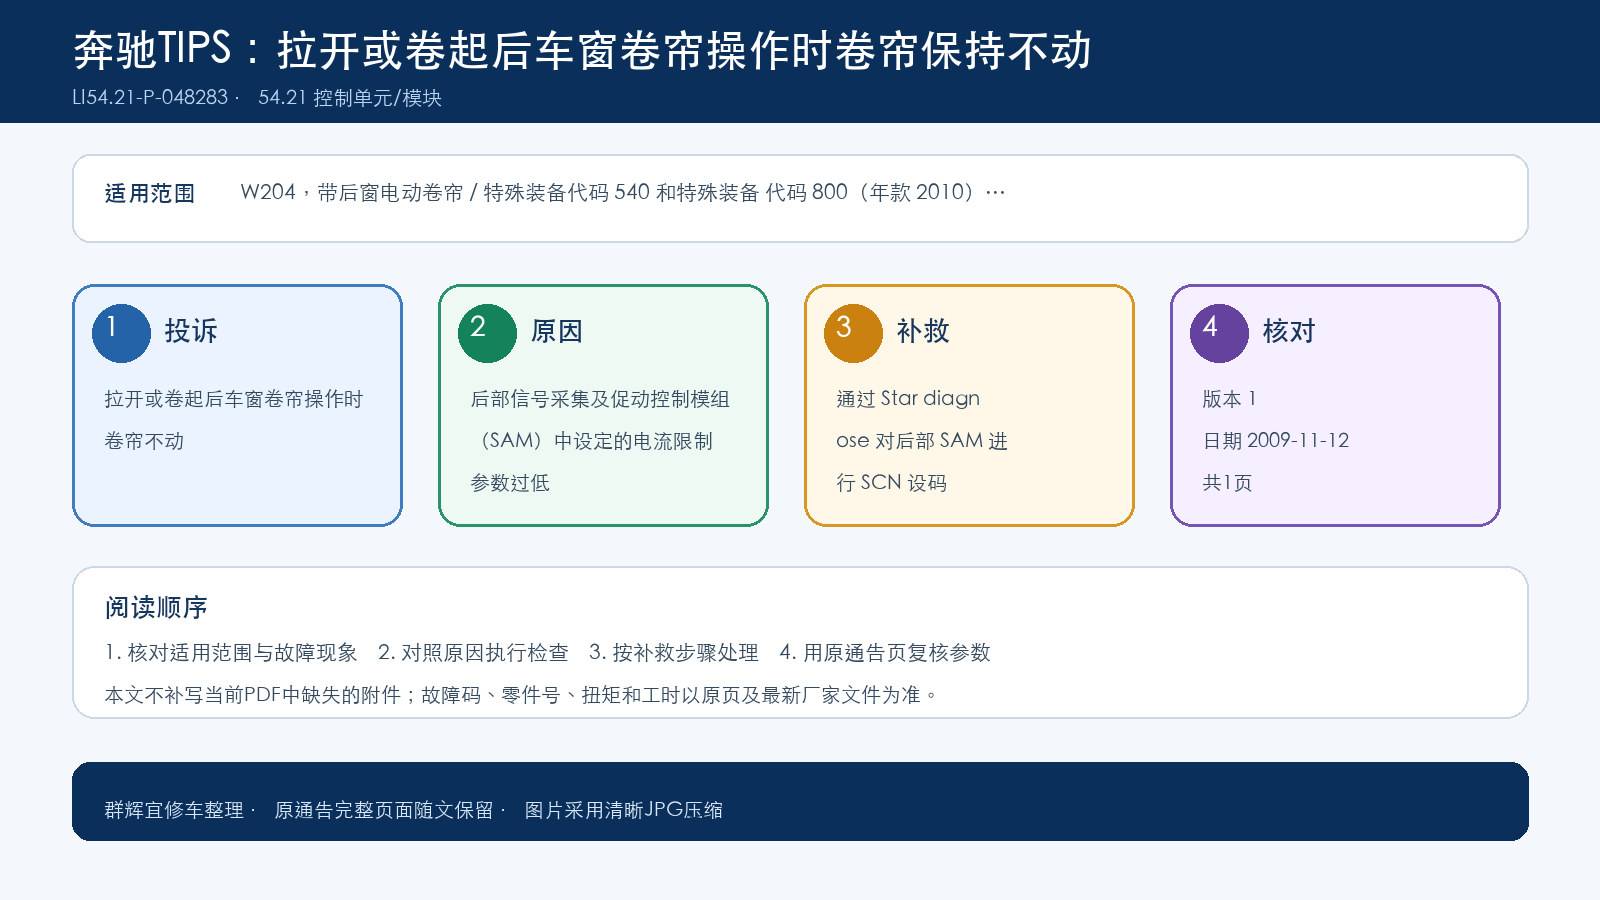The height and width of the screenshot is (900, 1600).
Task: Click step 3. 按补救步骤处理
Action: pos(674,653)
